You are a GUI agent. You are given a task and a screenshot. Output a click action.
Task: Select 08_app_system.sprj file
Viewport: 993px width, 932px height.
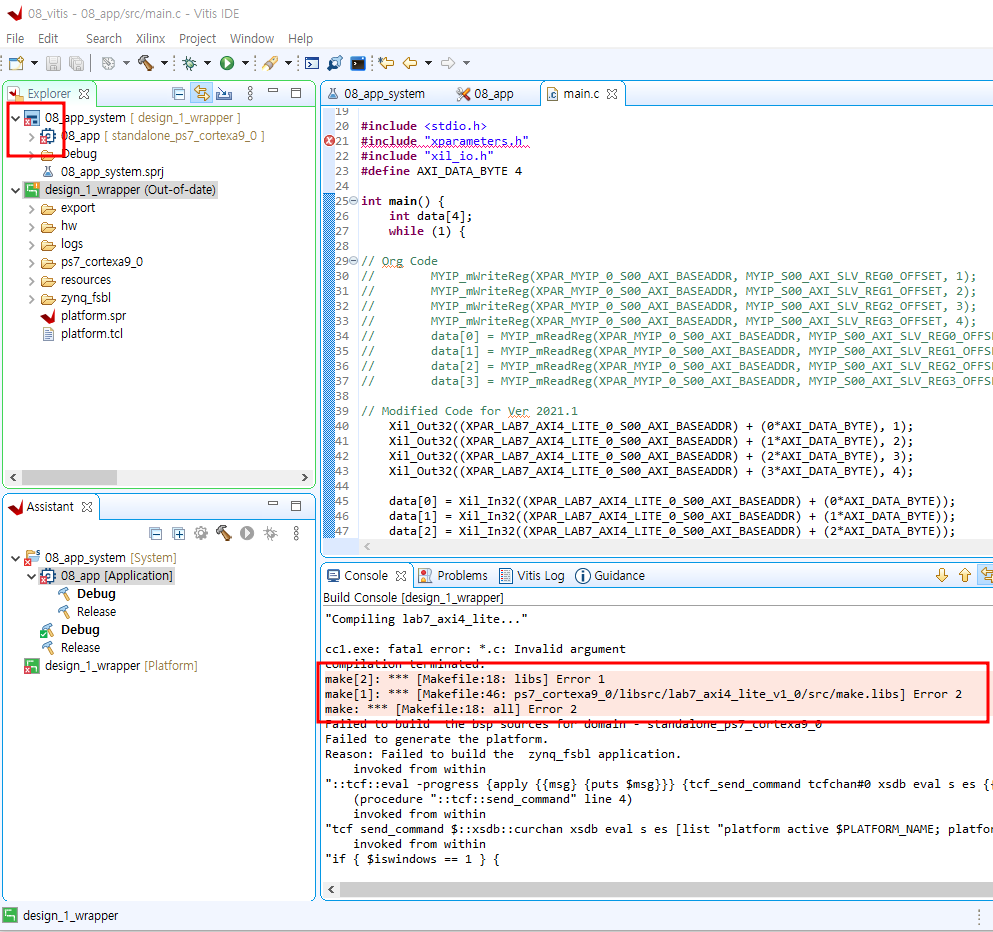click(x=103, y=172)
